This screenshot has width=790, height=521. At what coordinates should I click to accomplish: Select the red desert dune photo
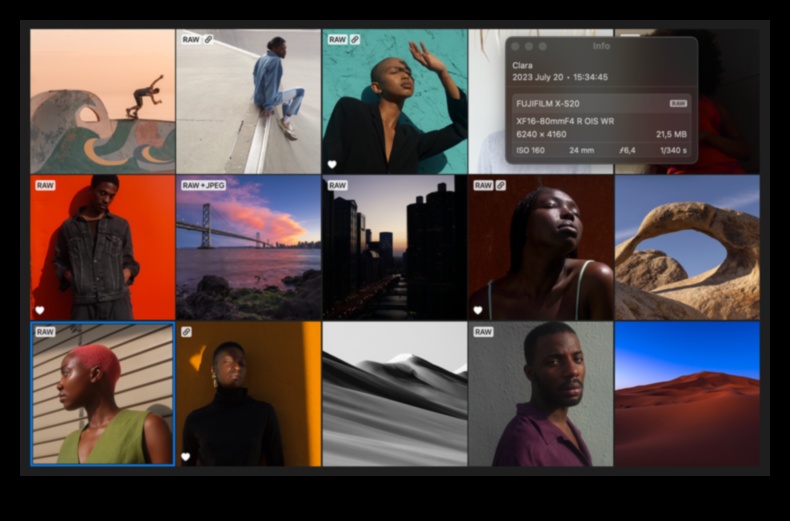(x=686, y=393)
